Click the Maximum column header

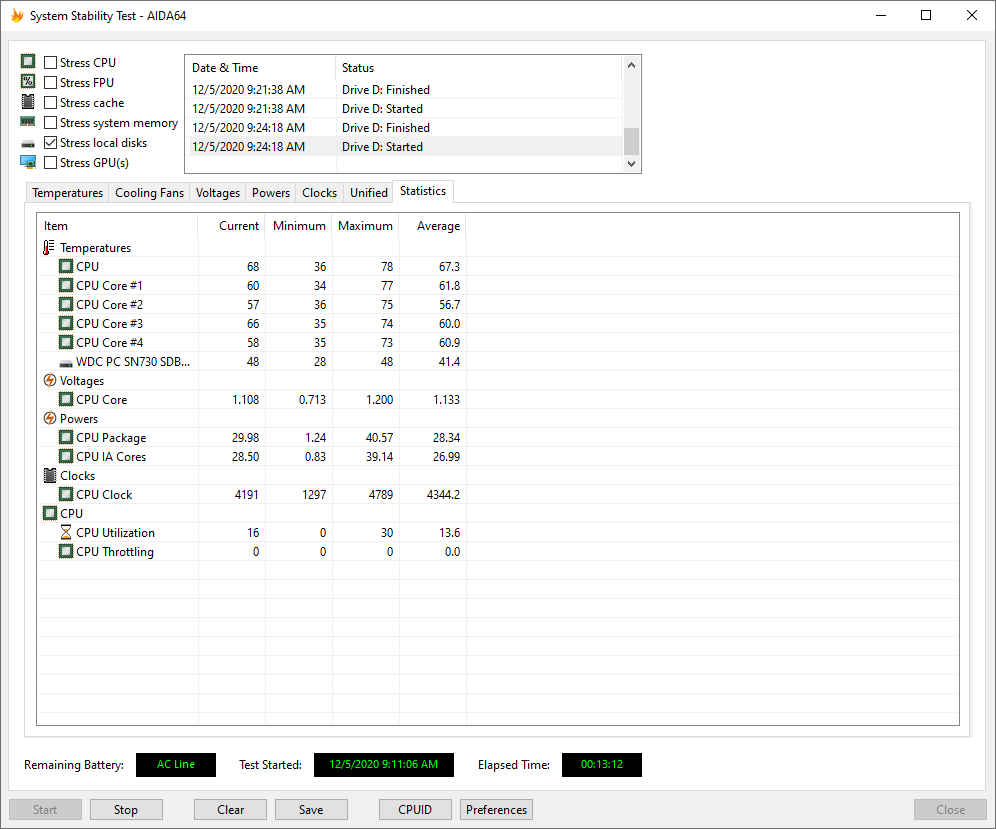(365, 226)
